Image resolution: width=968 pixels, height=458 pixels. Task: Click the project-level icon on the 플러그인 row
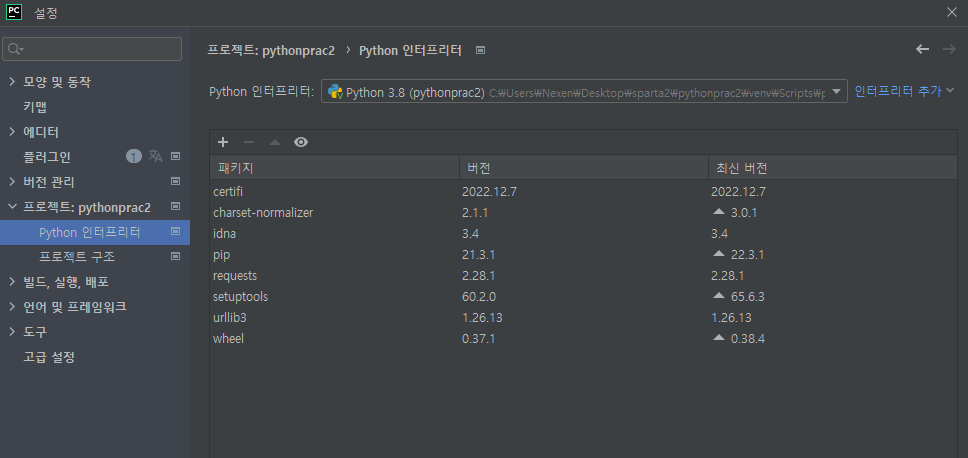[x=175, y=157]
